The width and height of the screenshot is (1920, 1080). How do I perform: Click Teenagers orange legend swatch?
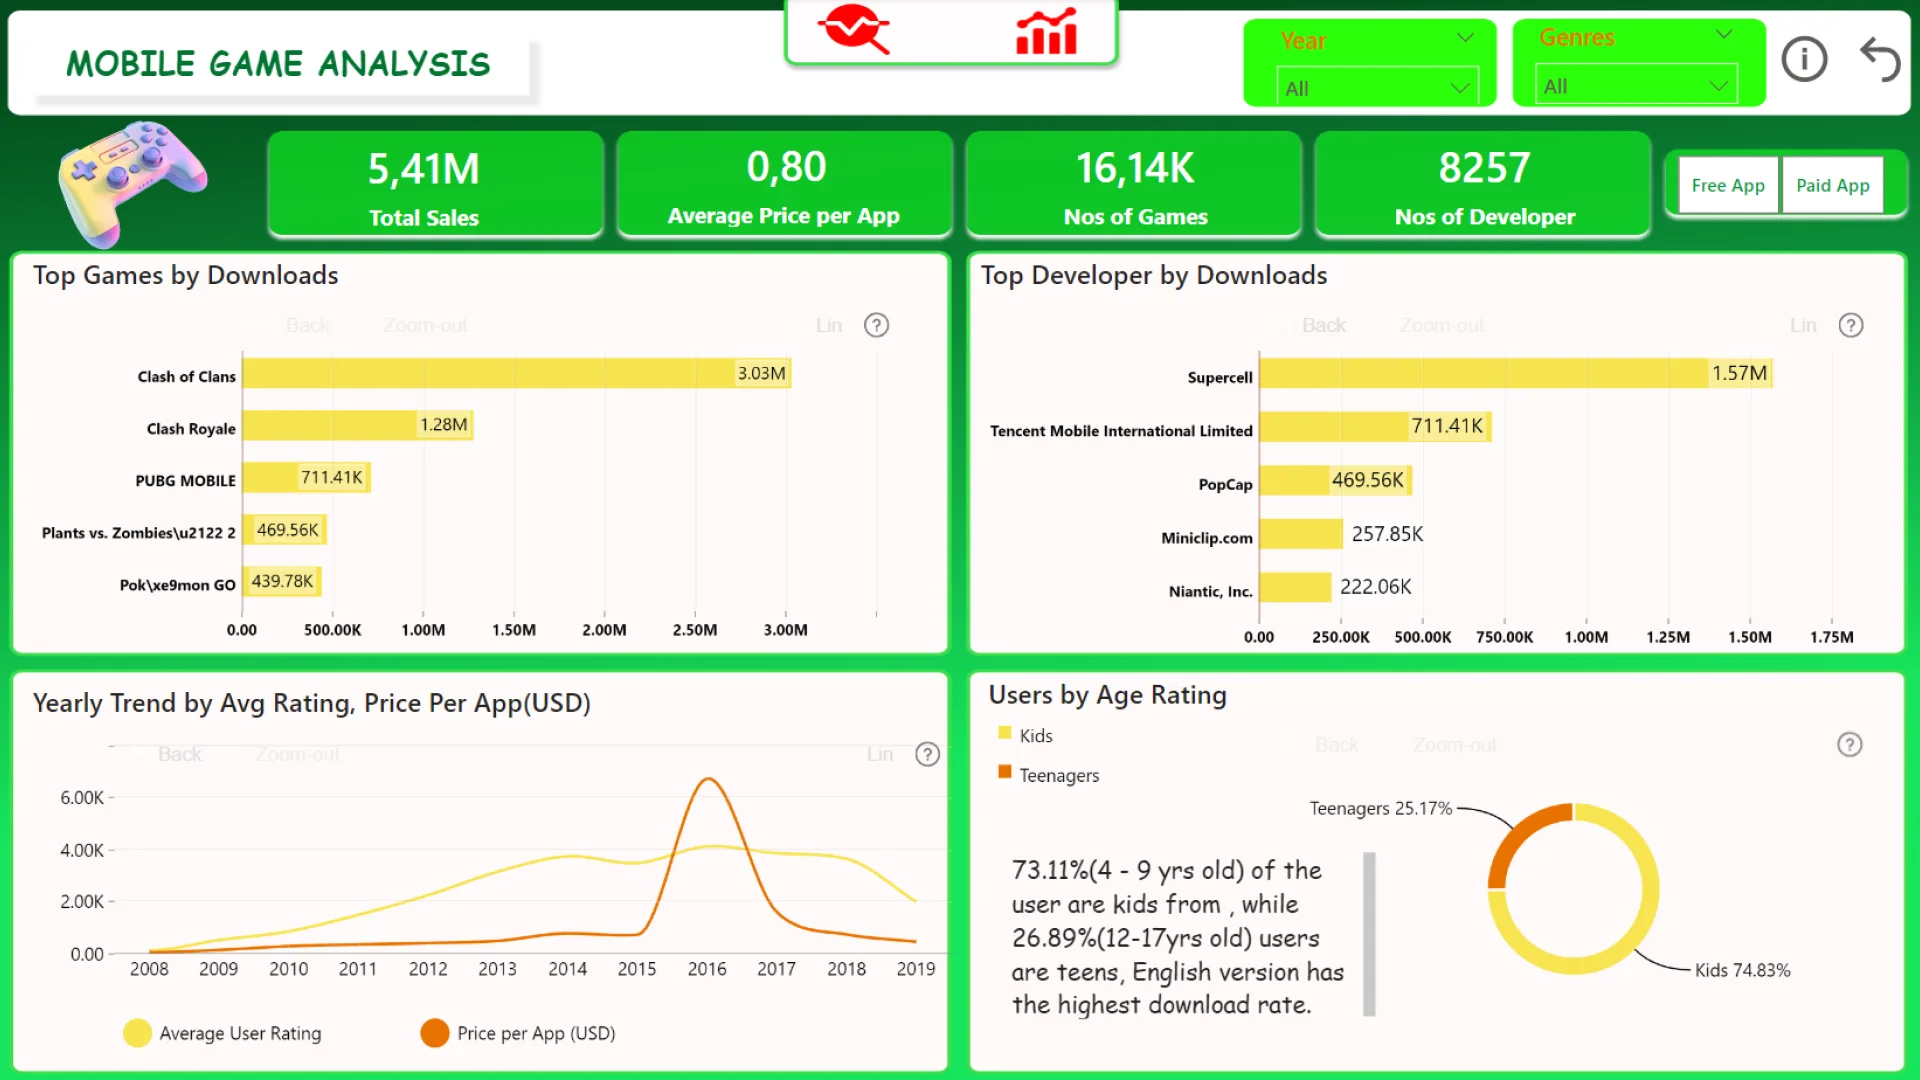[1005, 772]
